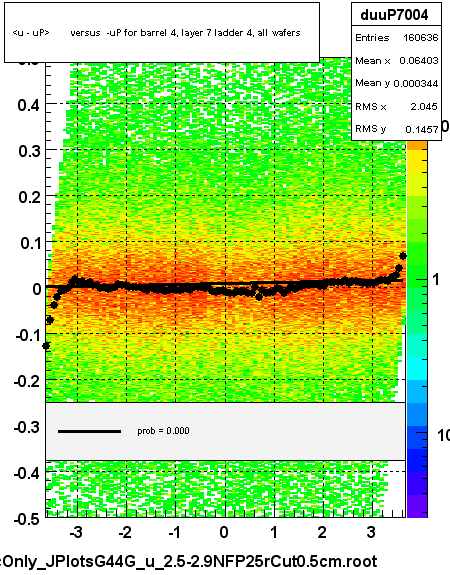Select the RMS x 2.045 entry
This screenshot has height=575, width=450.
[x=396, y=106]
